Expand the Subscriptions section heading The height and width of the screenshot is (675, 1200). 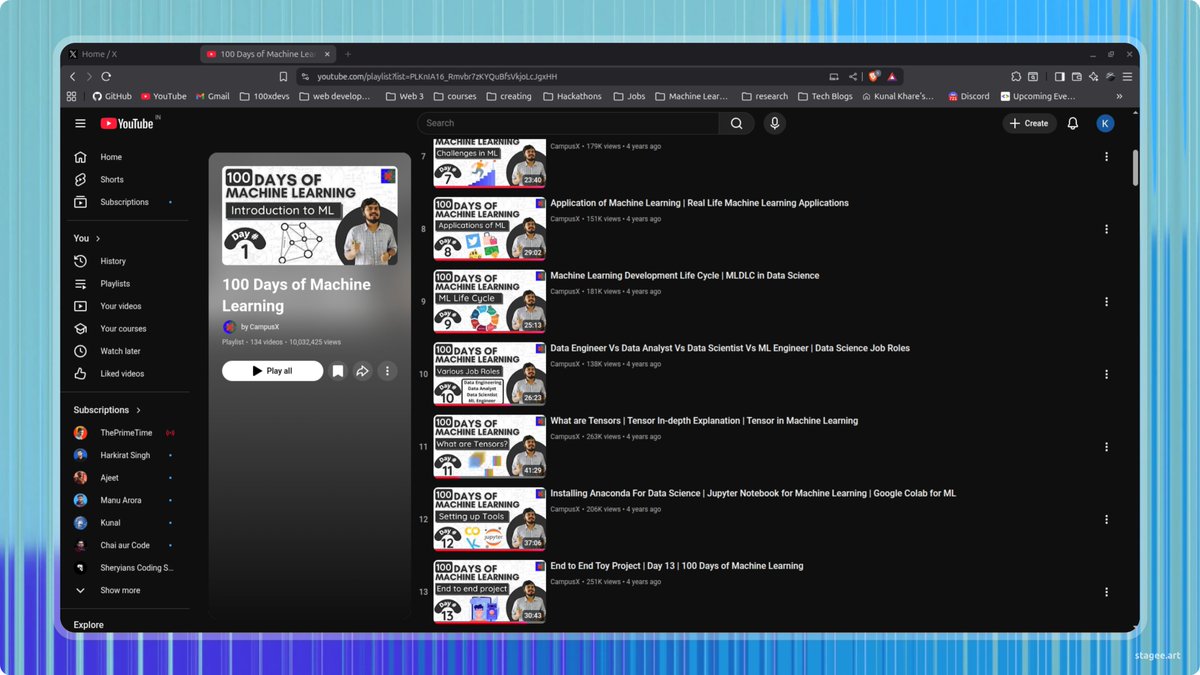107,410
